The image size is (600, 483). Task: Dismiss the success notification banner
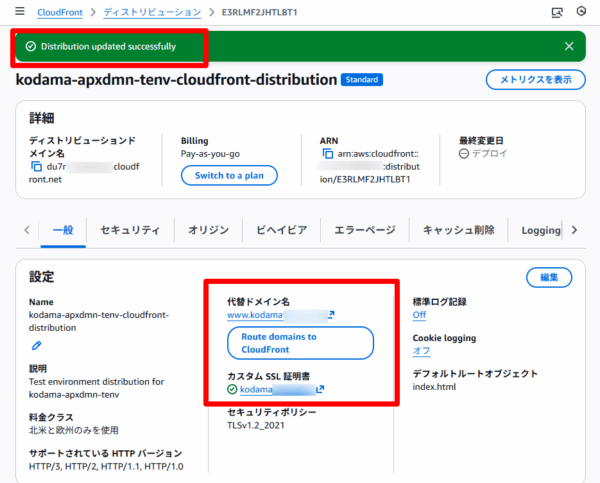pyautogui.click(x=569, y=46)
